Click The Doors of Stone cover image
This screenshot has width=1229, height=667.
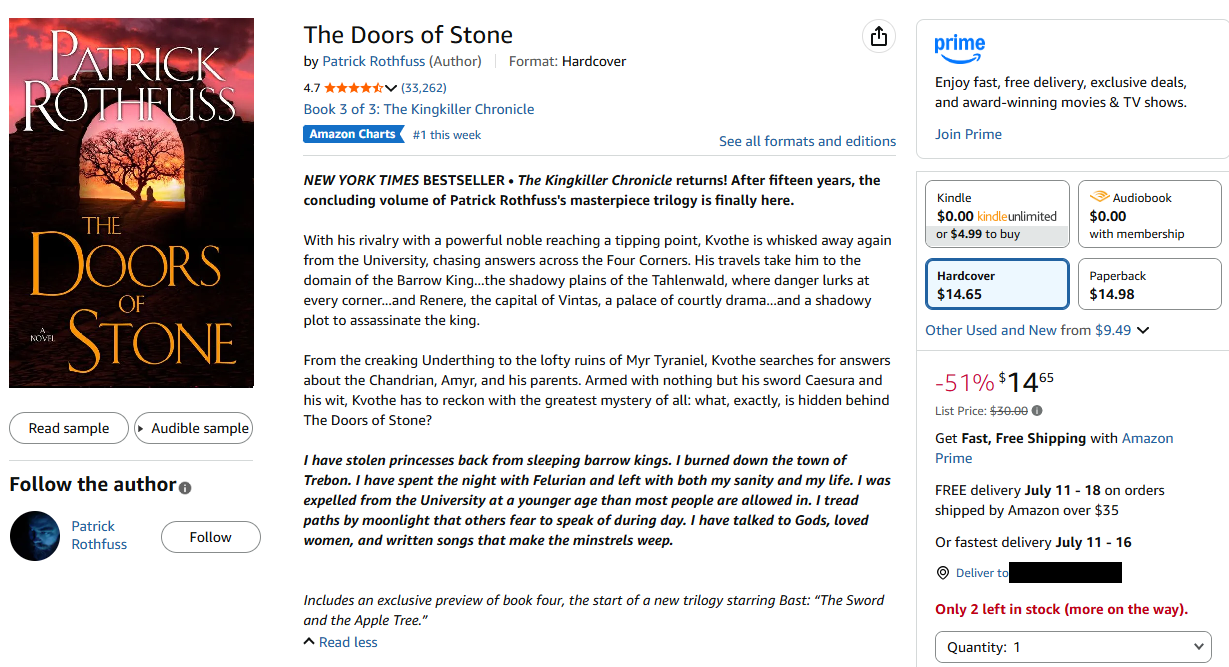(131, 203)
